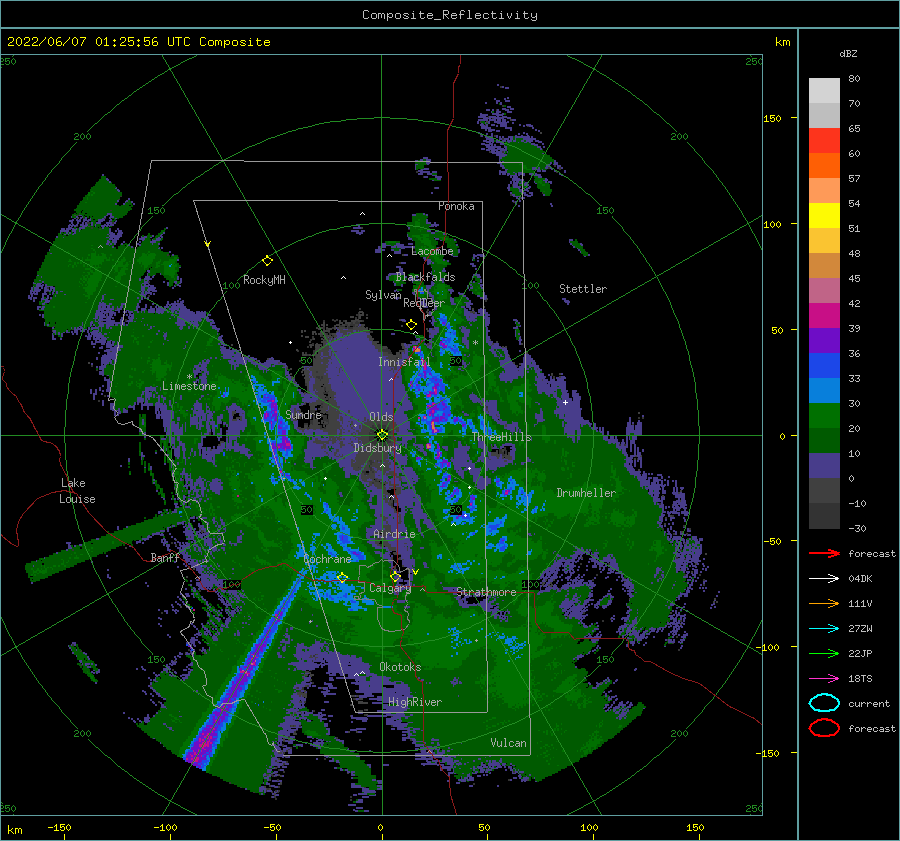Viewport: 900px width, 841px height.
Task: Click the white 04DK arrow in the legend
Action: 824,579
